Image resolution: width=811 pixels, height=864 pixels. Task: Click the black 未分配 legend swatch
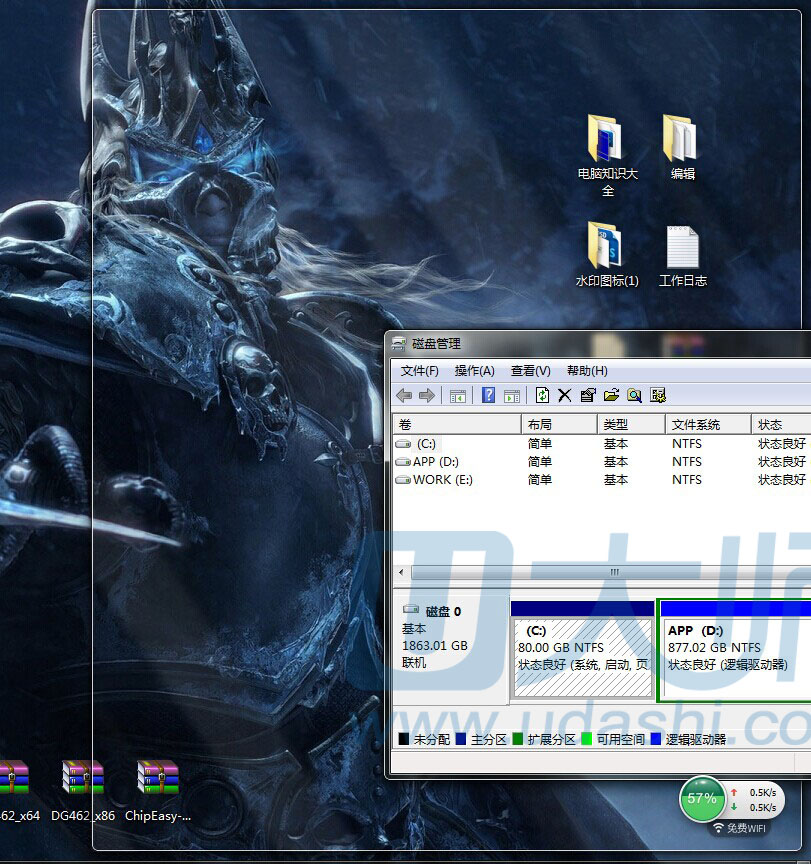(x=403, y=739)
